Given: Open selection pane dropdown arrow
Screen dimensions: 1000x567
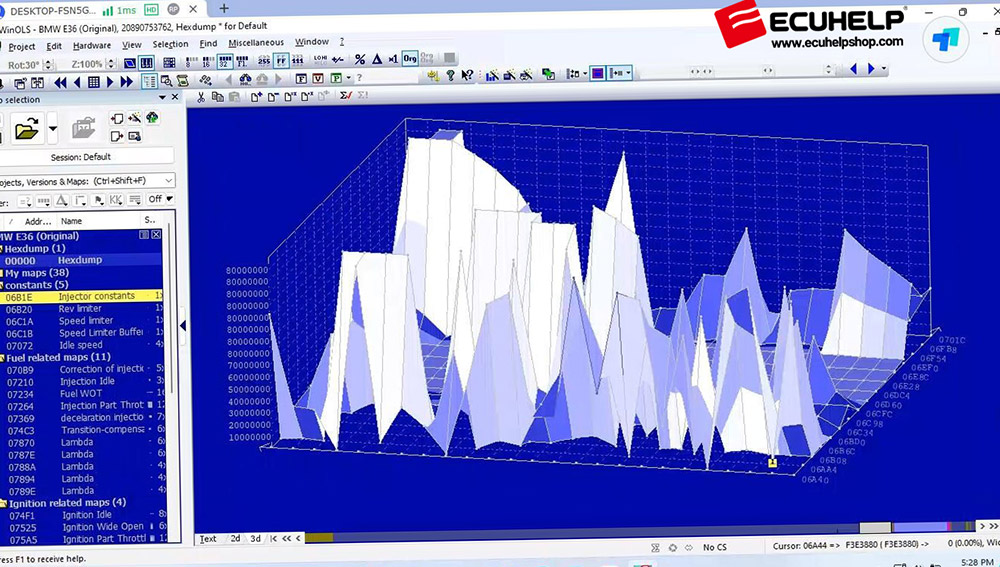Looking at the screenshot, I should 163,97.
